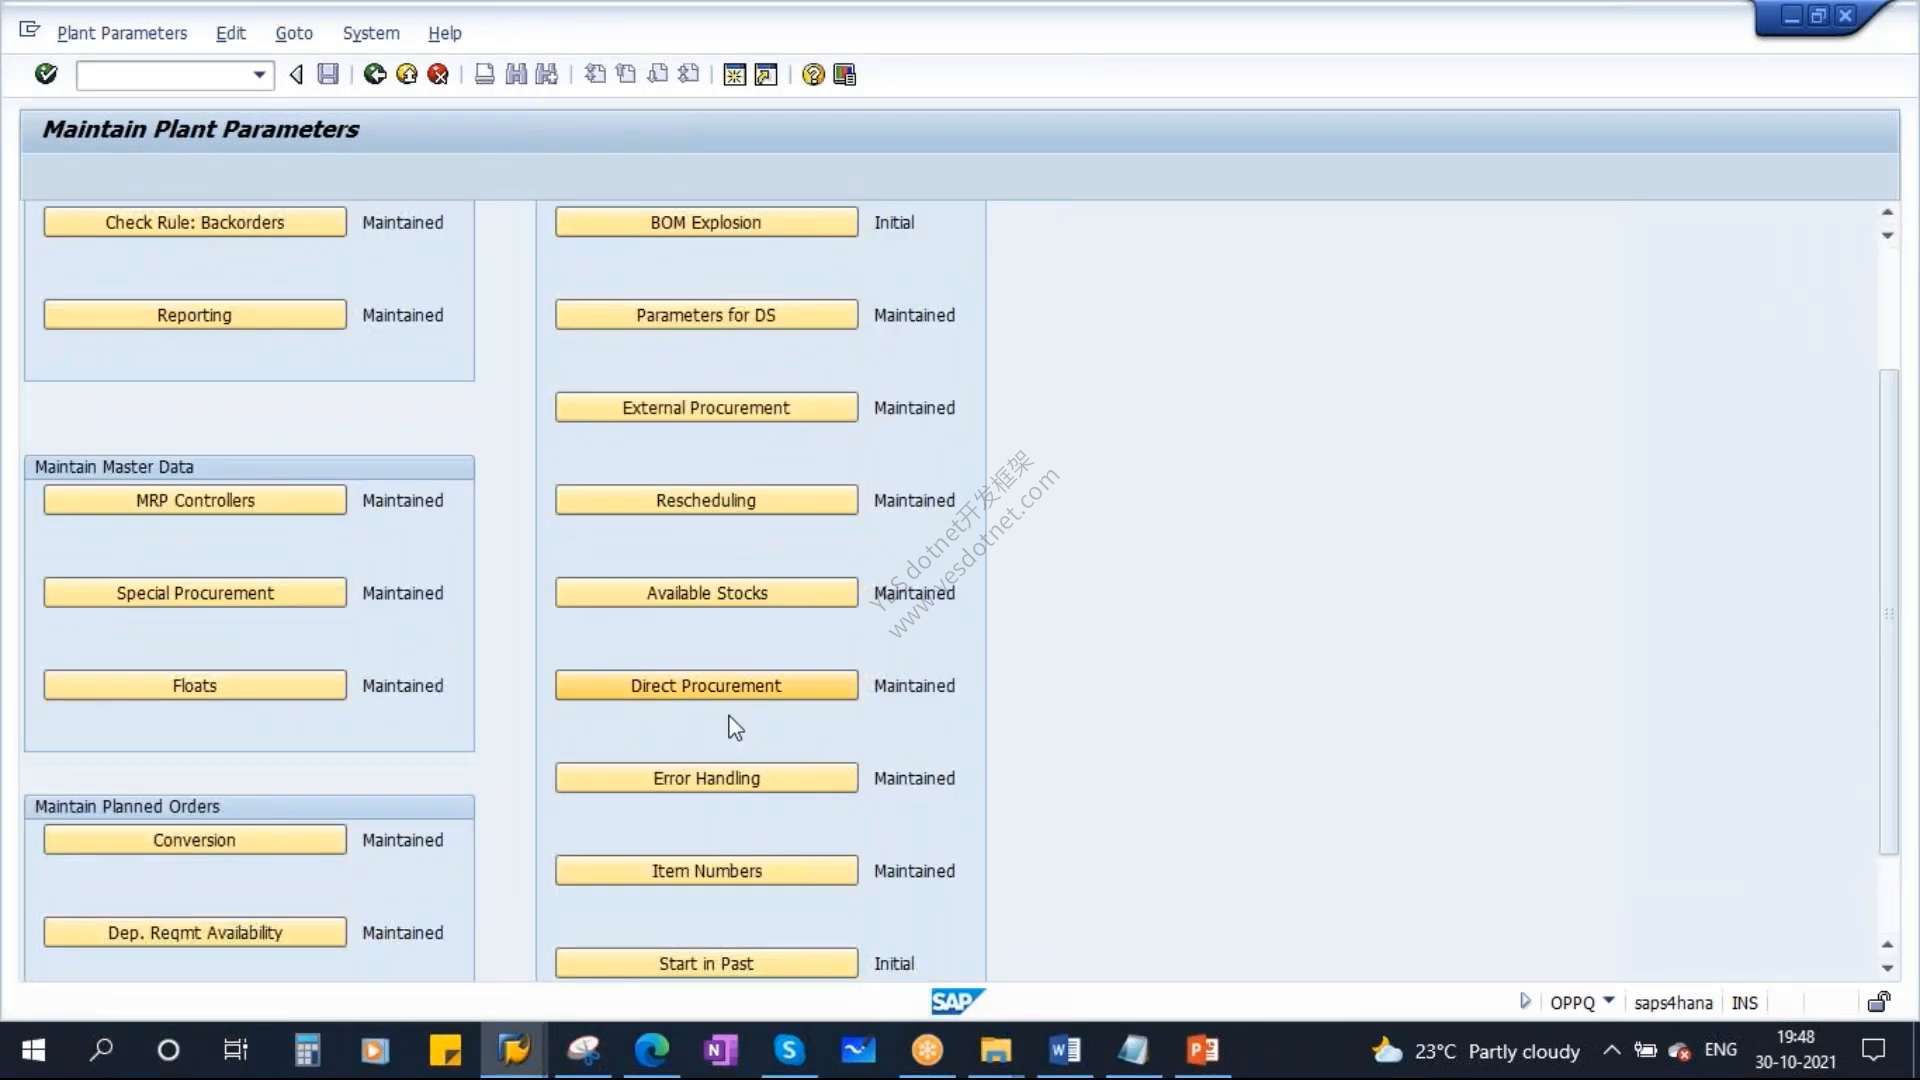1920x1080 pixels.
Task: Click the Print icon
Action: (485, 74)
